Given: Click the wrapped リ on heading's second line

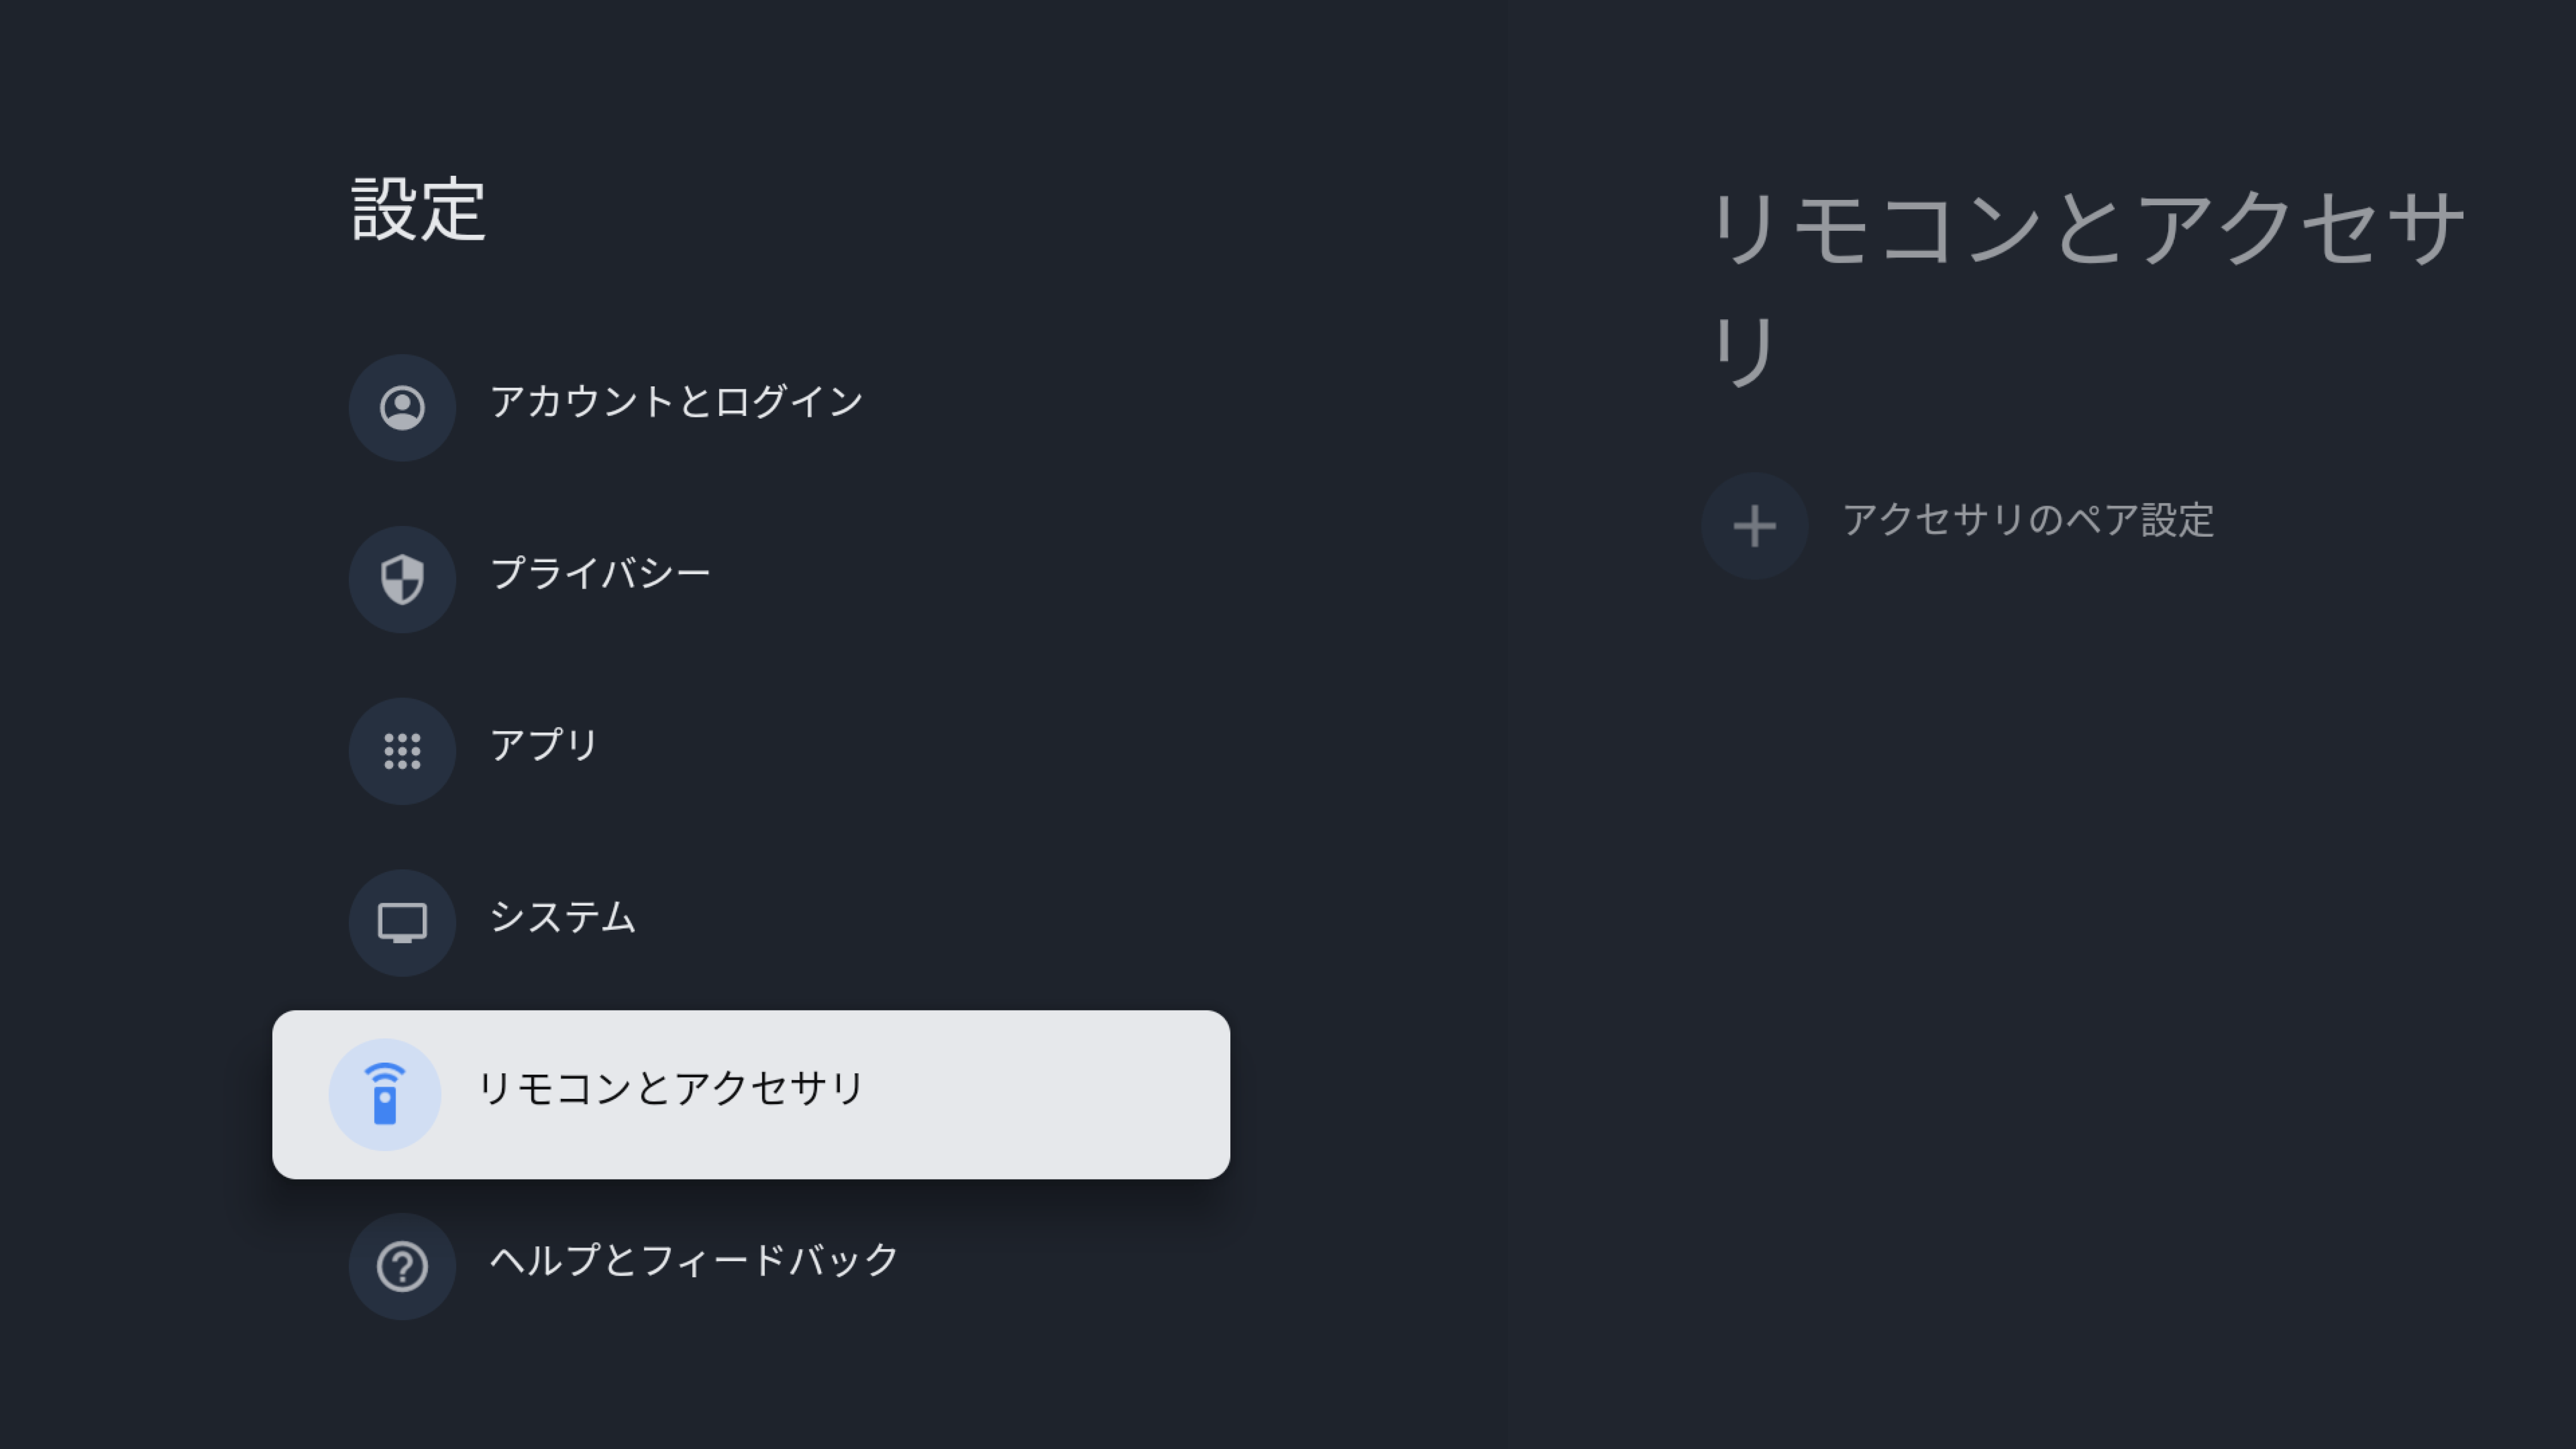Looking at the screenshot, I should (x=1743, y=350).
